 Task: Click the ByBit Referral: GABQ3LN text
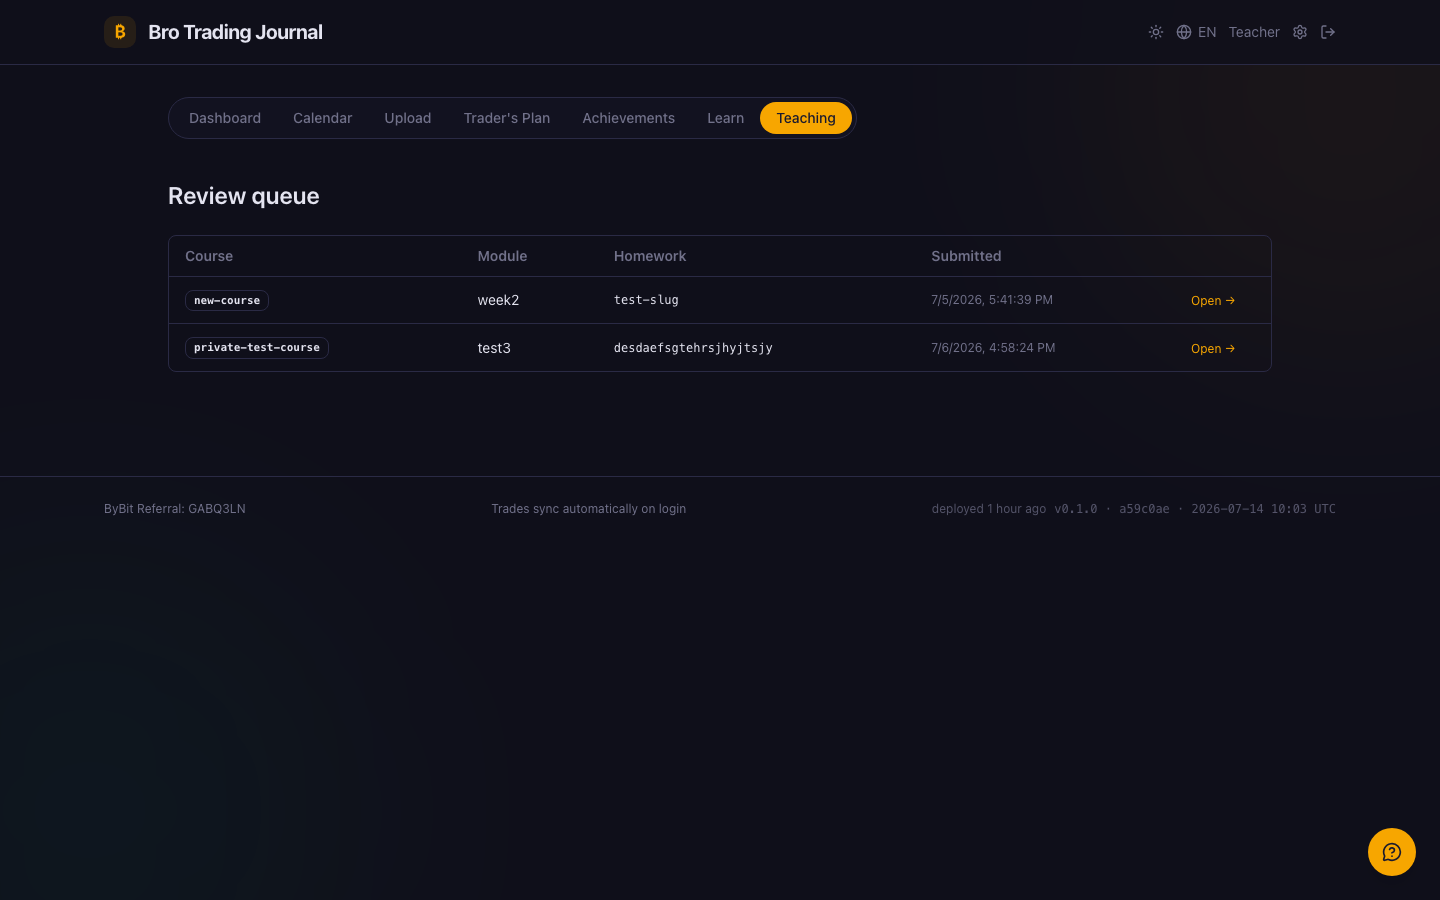click(x=175, y=509)
